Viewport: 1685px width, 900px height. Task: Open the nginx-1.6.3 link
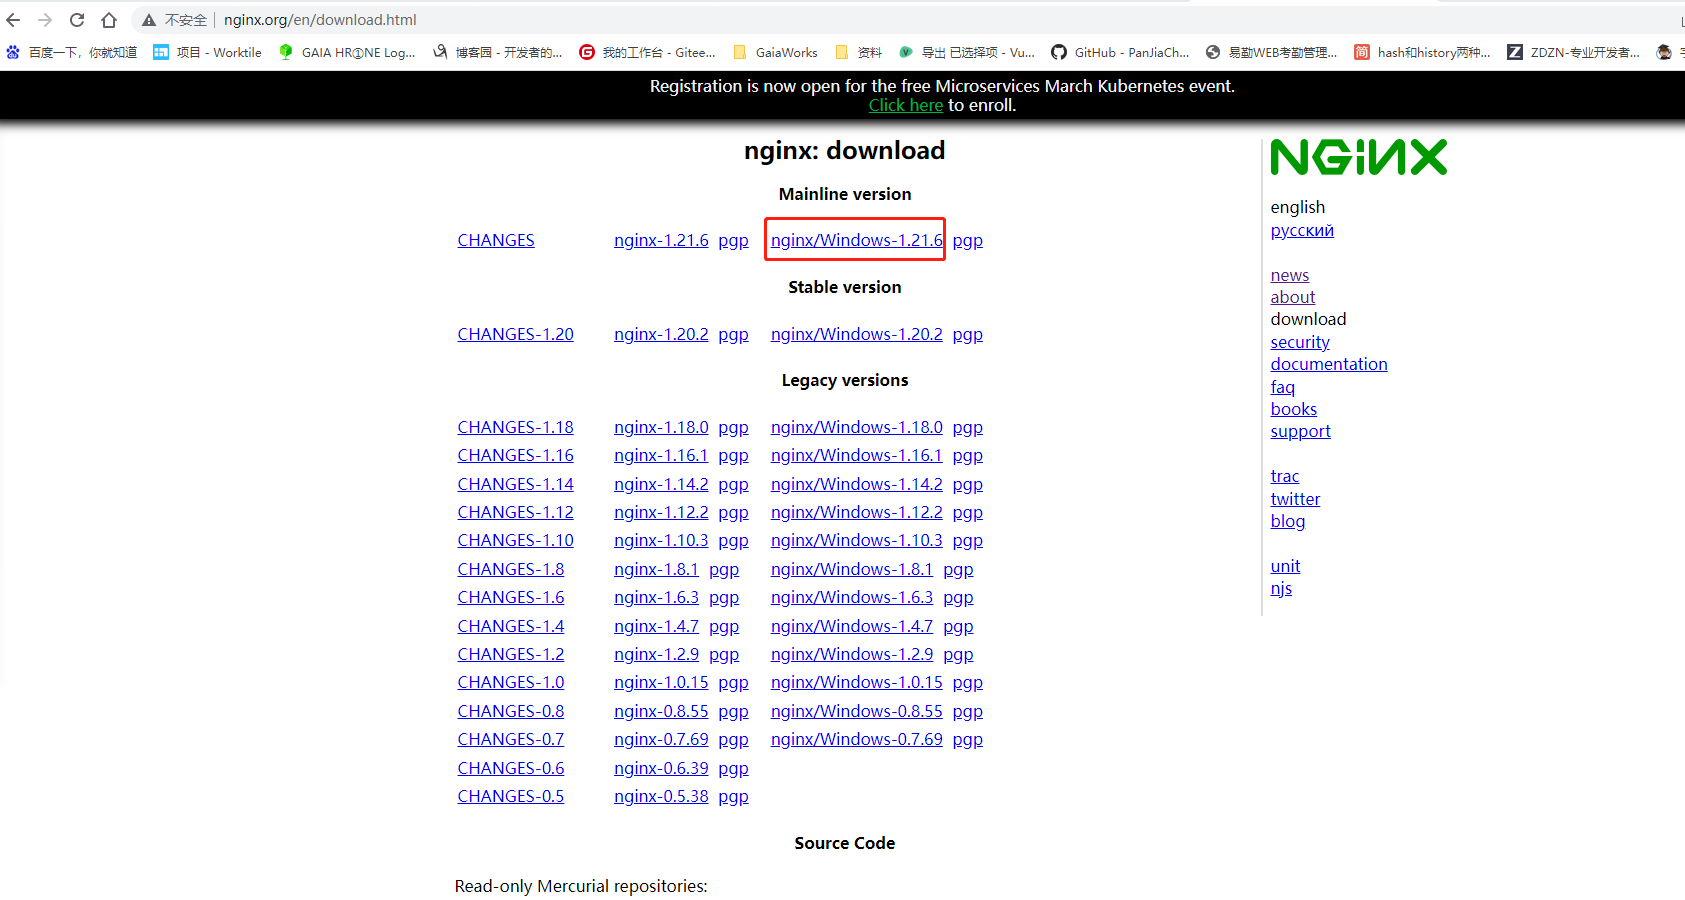point(656,597)
